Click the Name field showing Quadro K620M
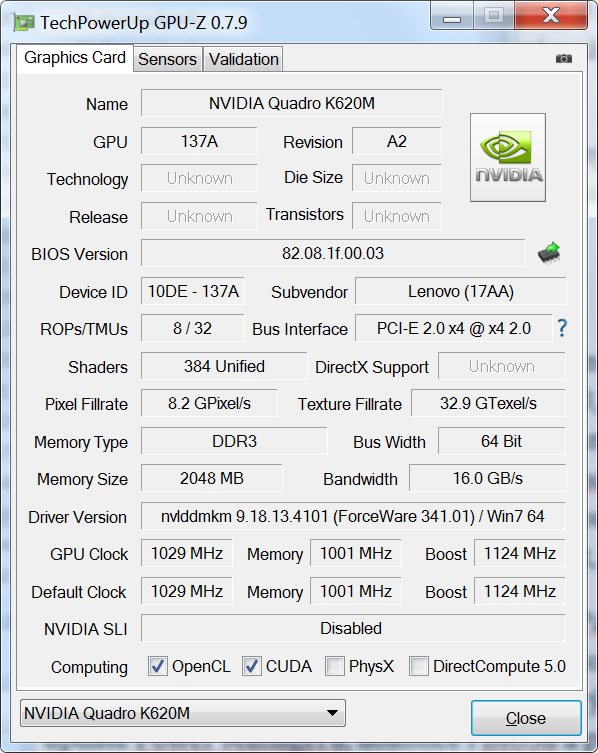 point(292,103)
